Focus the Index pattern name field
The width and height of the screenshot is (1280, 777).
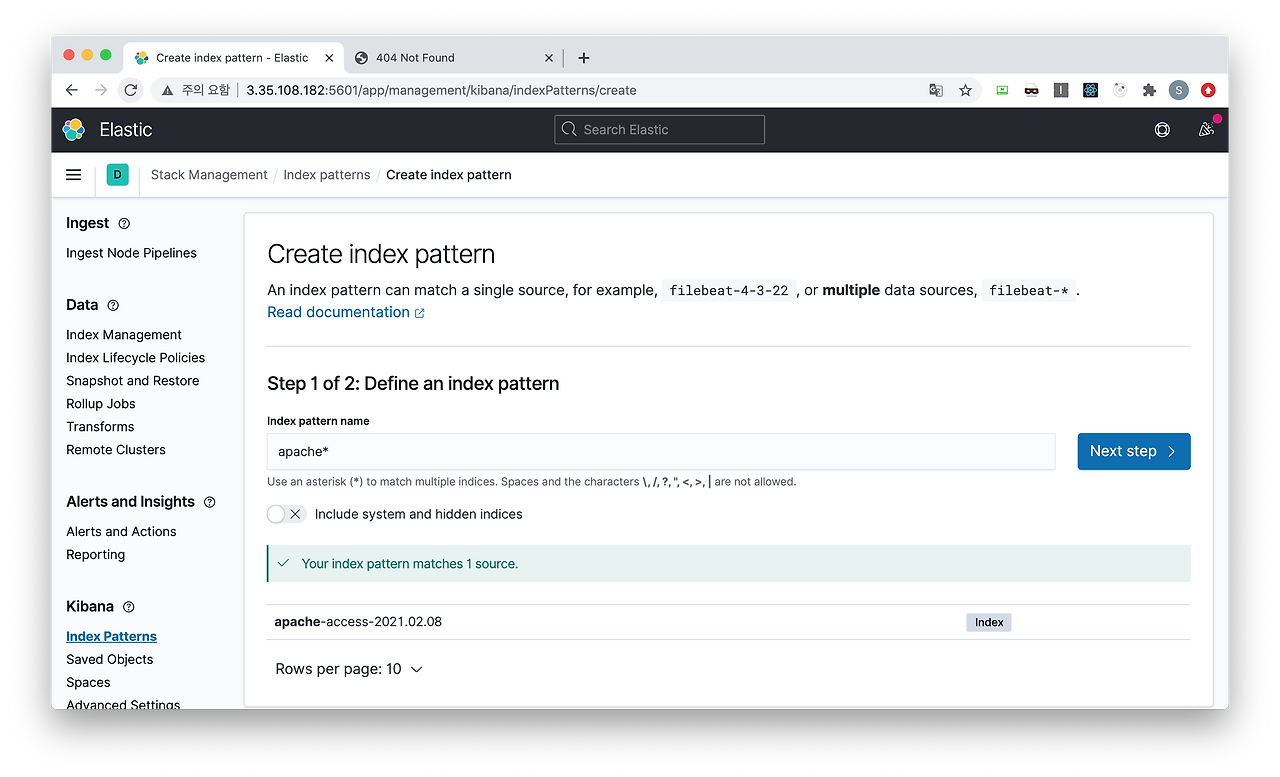(661, 452)
